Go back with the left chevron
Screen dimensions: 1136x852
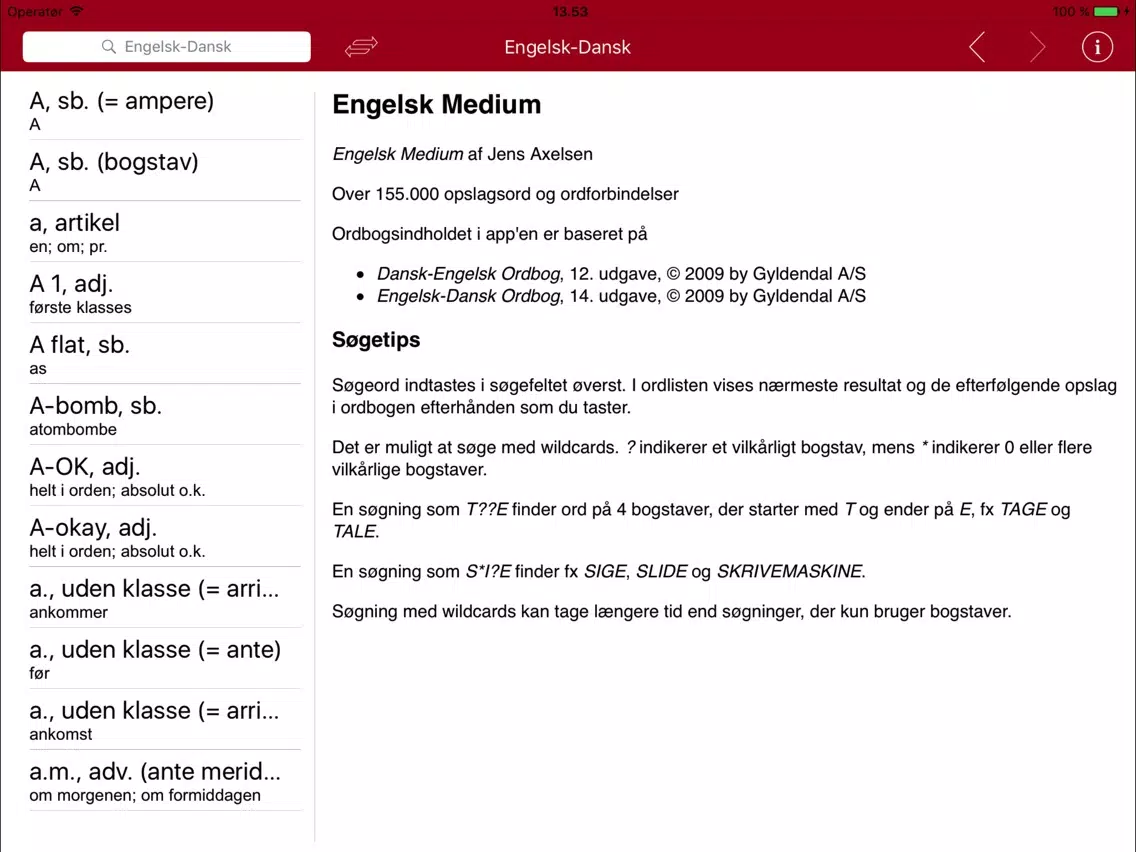(977, 48)
